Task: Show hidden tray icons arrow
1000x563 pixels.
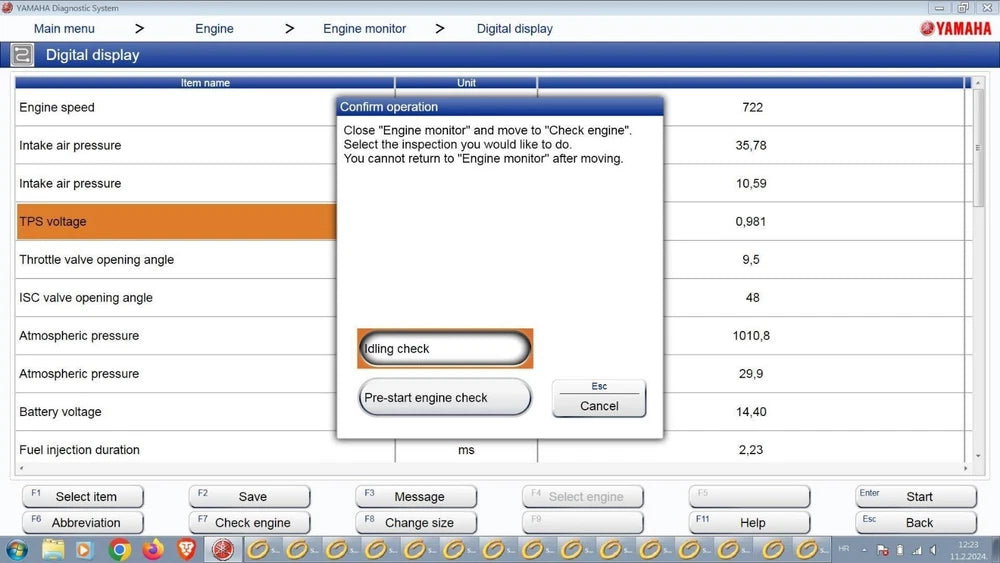Action: pyautogui.click(x=864, y=550)
